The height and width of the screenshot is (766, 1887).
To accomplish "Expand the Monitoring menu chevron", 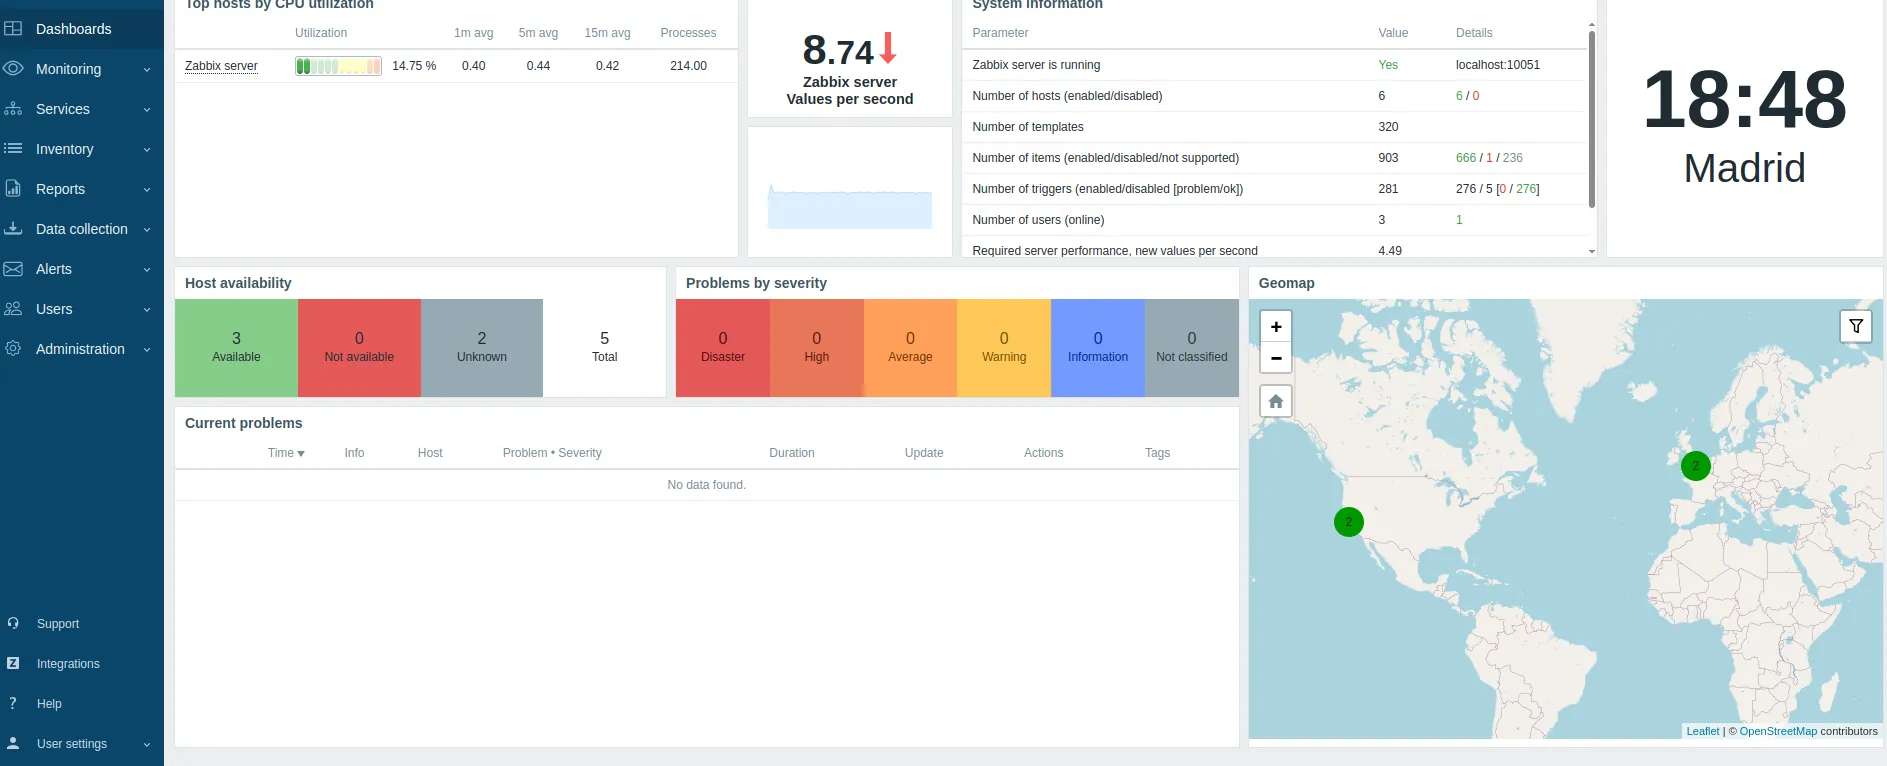I will (x=147, y=70).
